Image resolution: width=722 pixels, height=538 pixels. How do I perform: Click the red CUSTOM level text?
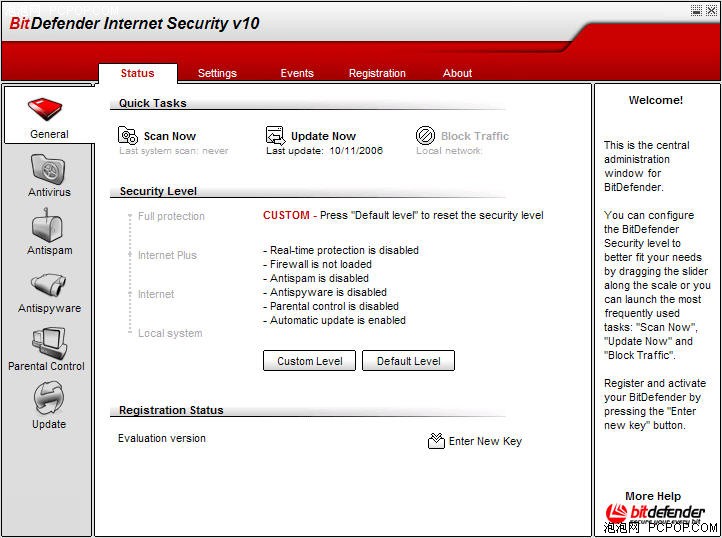286,215
